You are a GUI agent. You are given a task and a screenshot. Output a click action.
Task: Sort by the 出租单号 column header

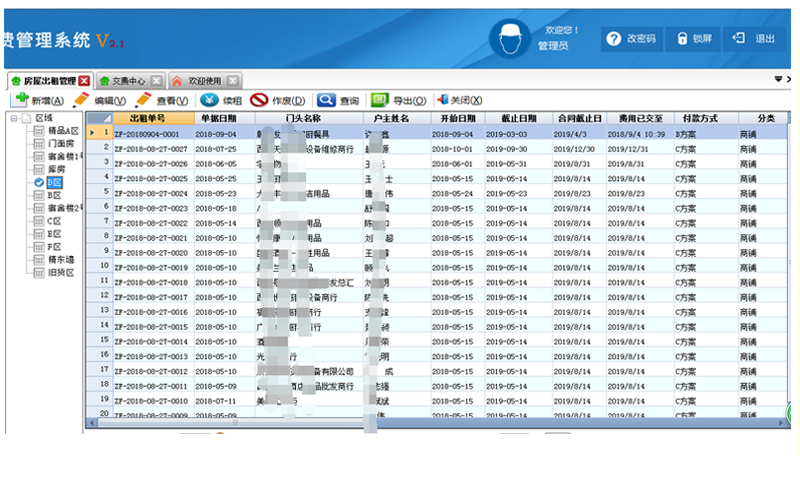(x=147, y=118)
